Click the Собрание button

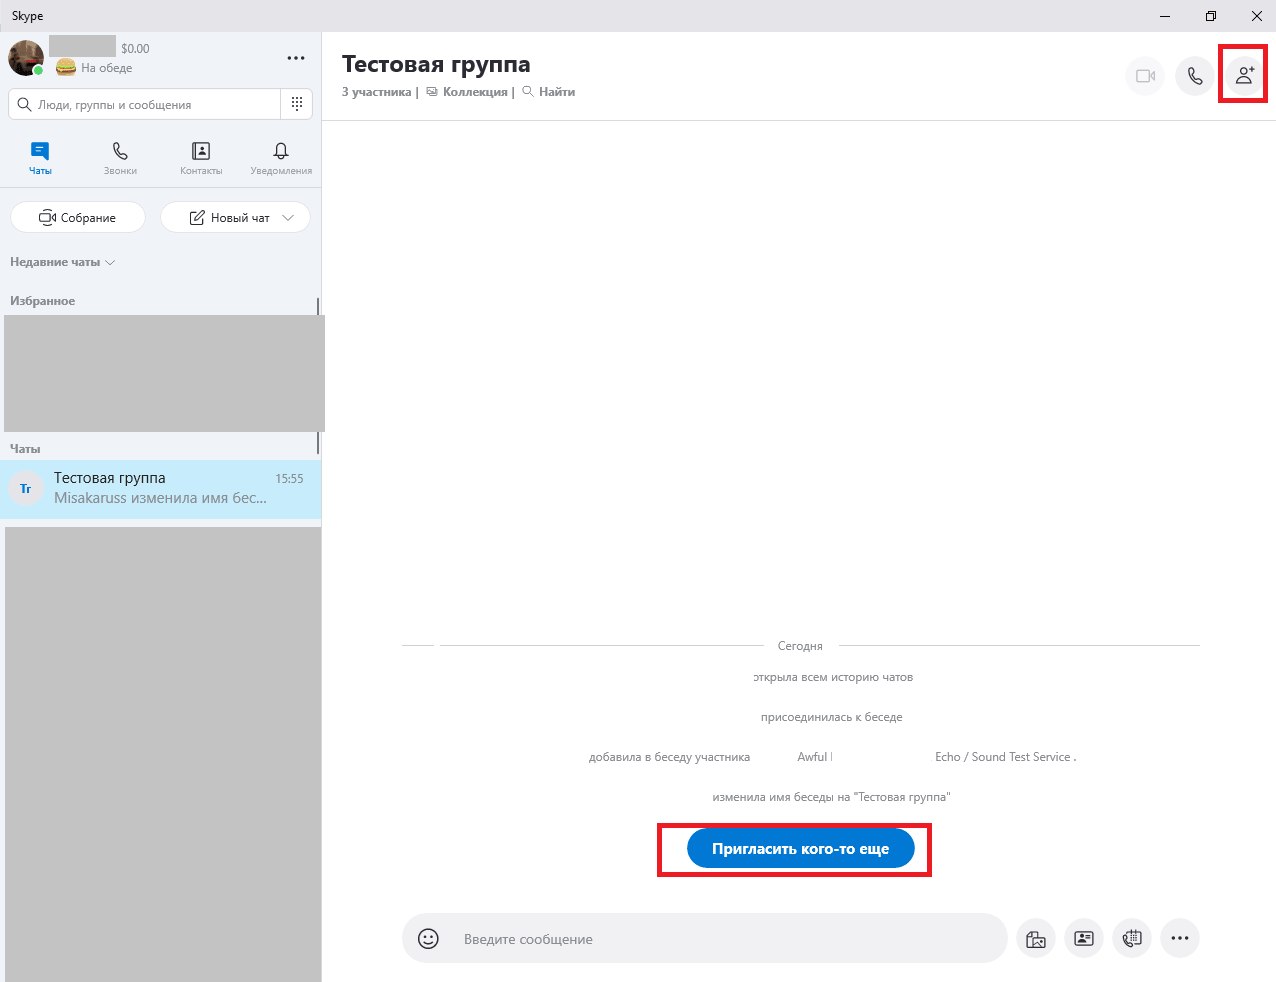[78, 217]
